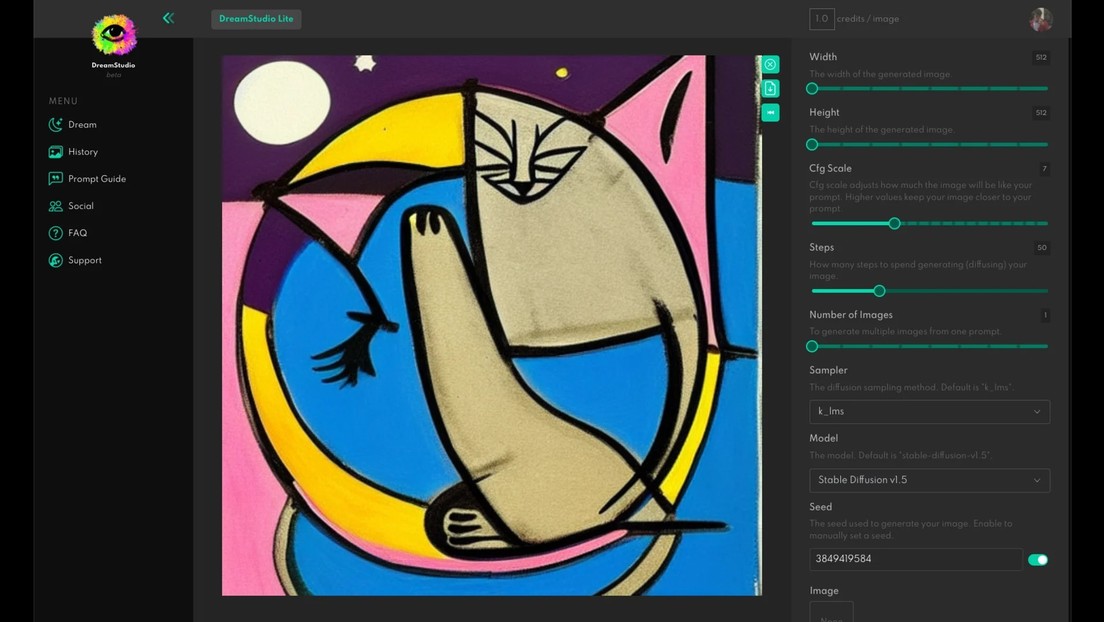
Task: Dismiss image with the X circle icon
Action: click(x=770, y=65)
